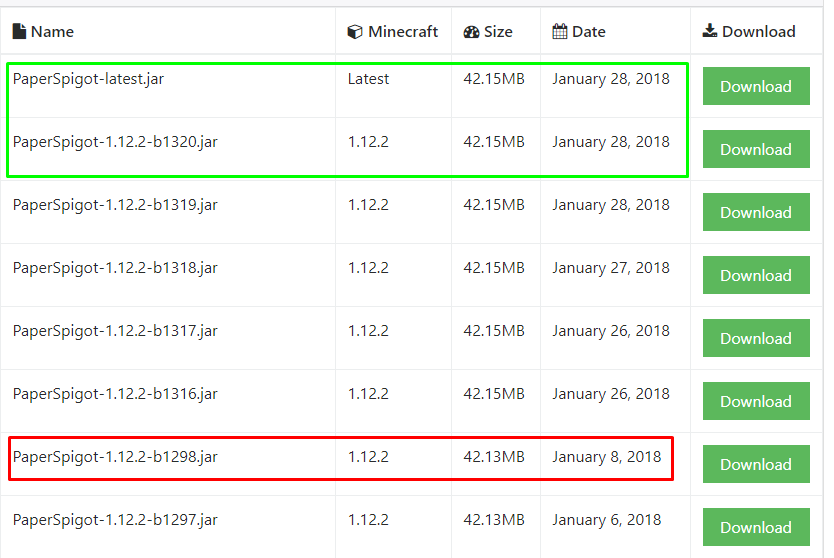Screen dimensions: 834x558
Task: Click the Name column header text
Action: (x=52, y=32)
